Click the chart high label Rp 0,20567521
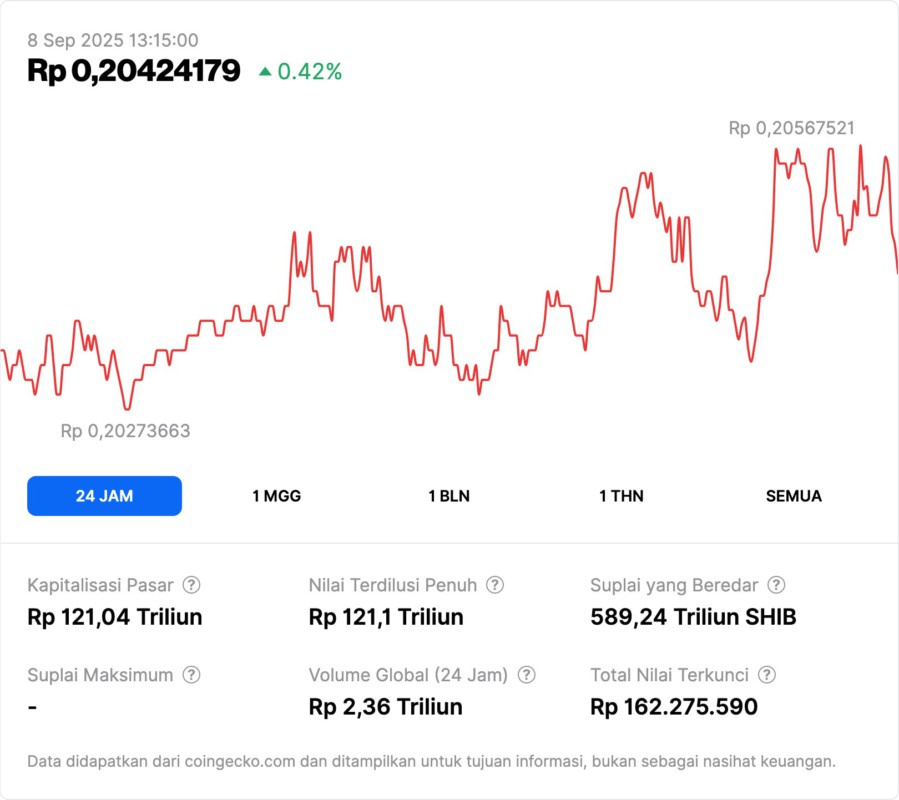 pyautogui.click(x=791, y=128)
